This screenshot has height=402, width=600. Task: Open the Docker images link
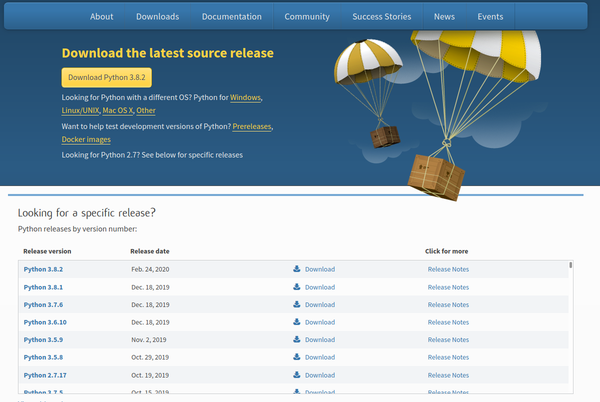86,140
